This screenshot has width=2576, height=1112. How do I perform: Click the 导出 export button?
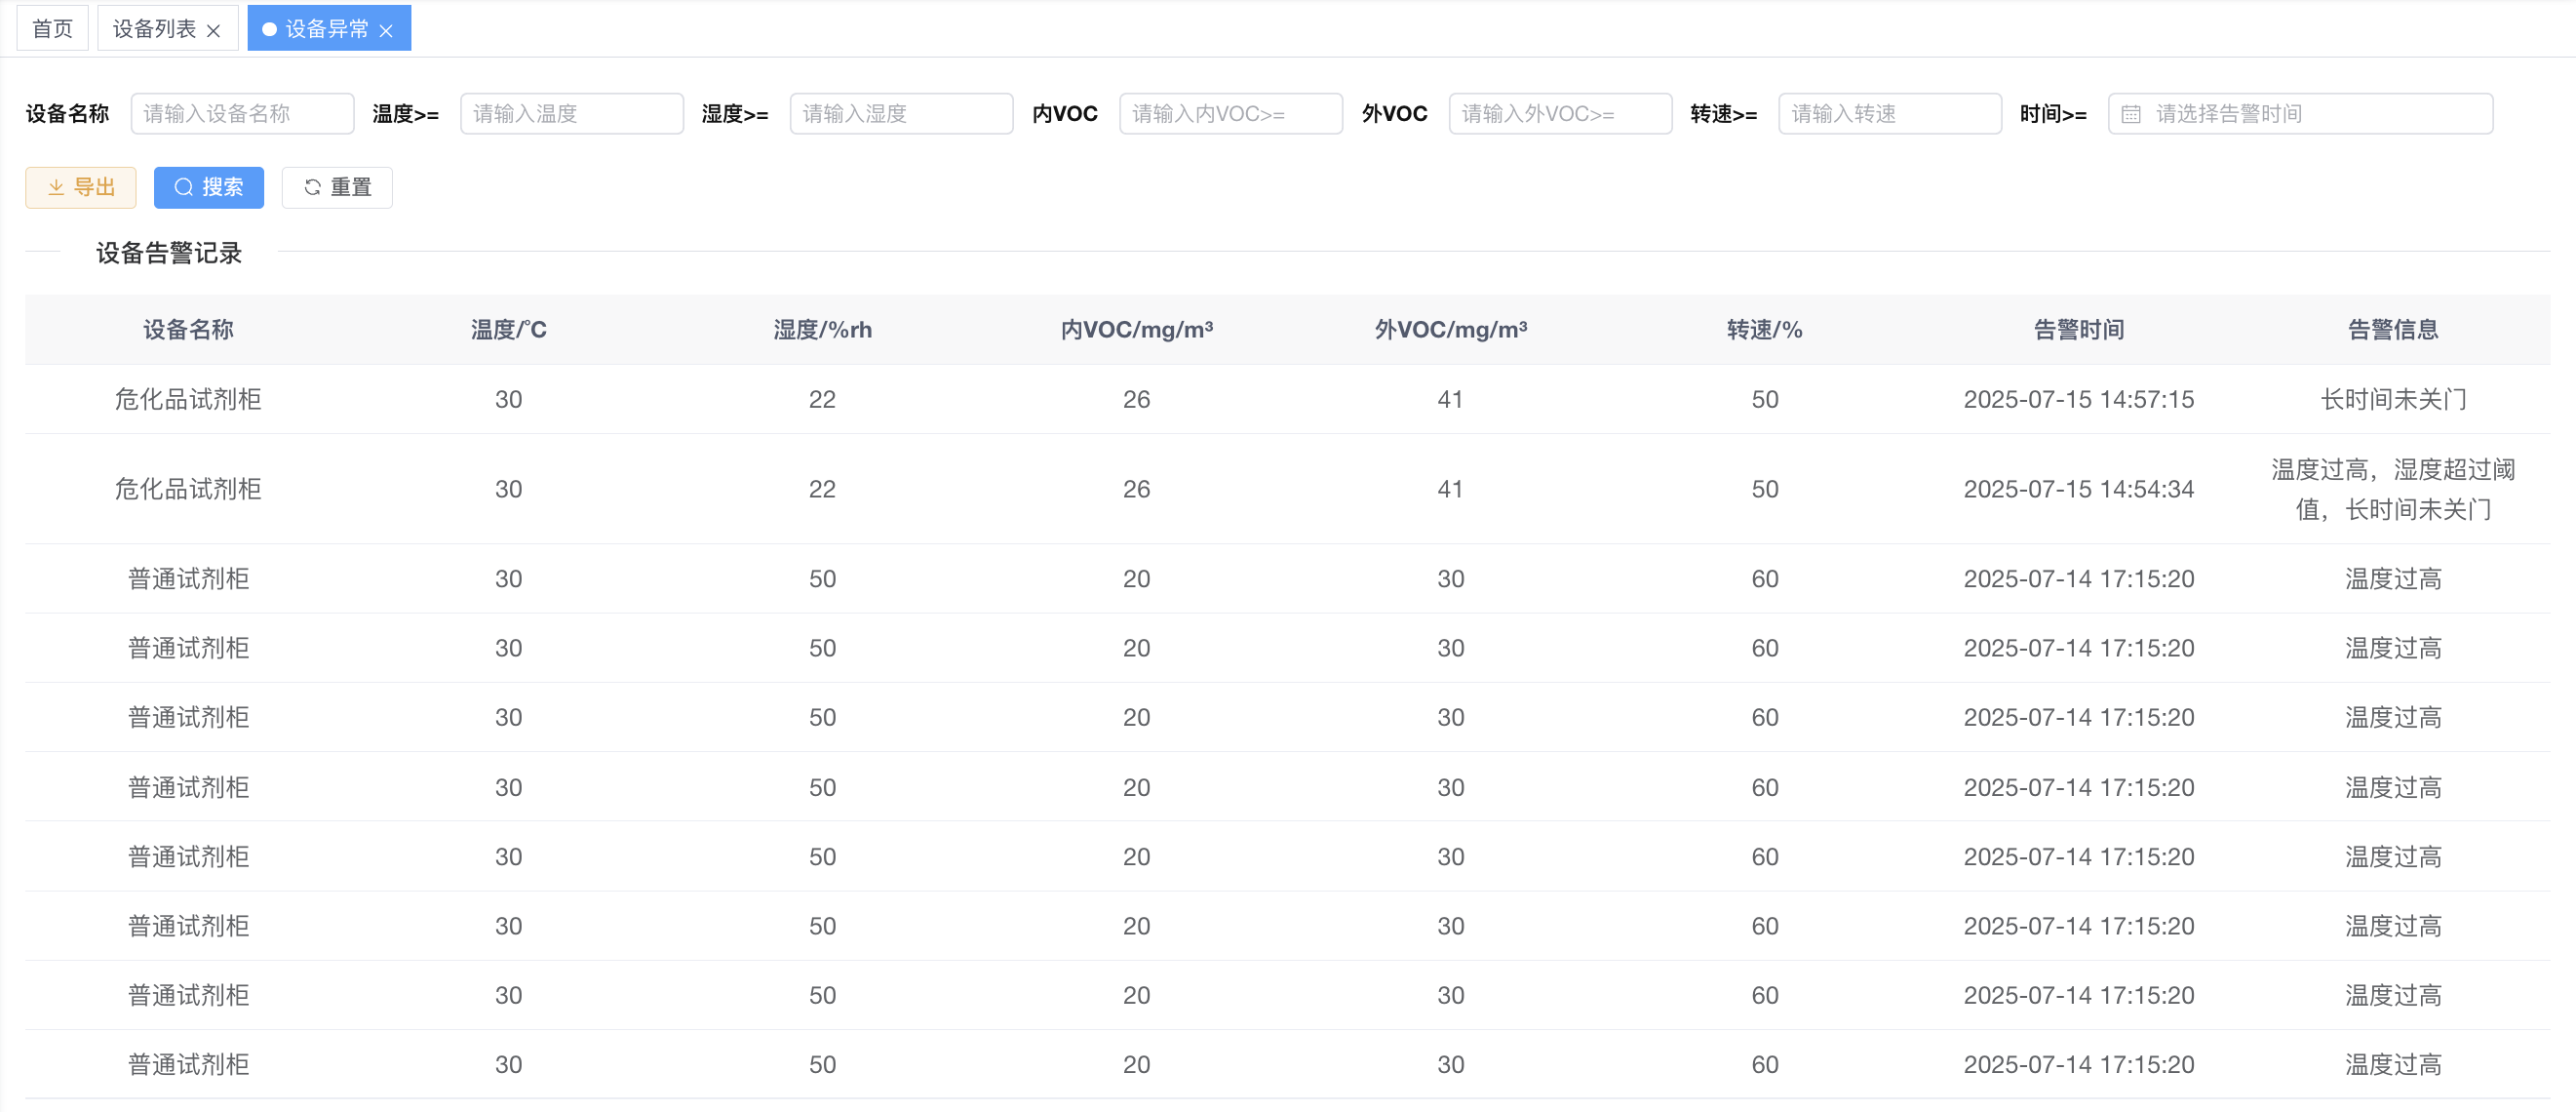tap(81, 187)
